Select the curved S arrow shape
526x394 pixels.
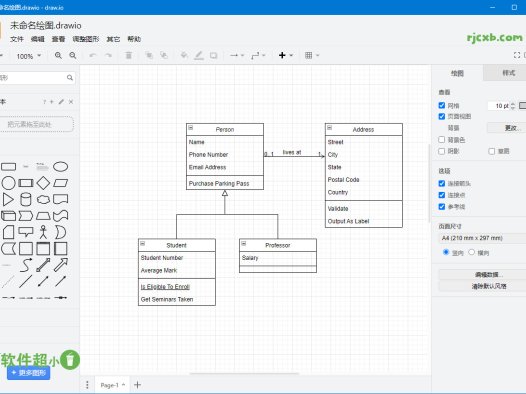(x=26, y=265)
